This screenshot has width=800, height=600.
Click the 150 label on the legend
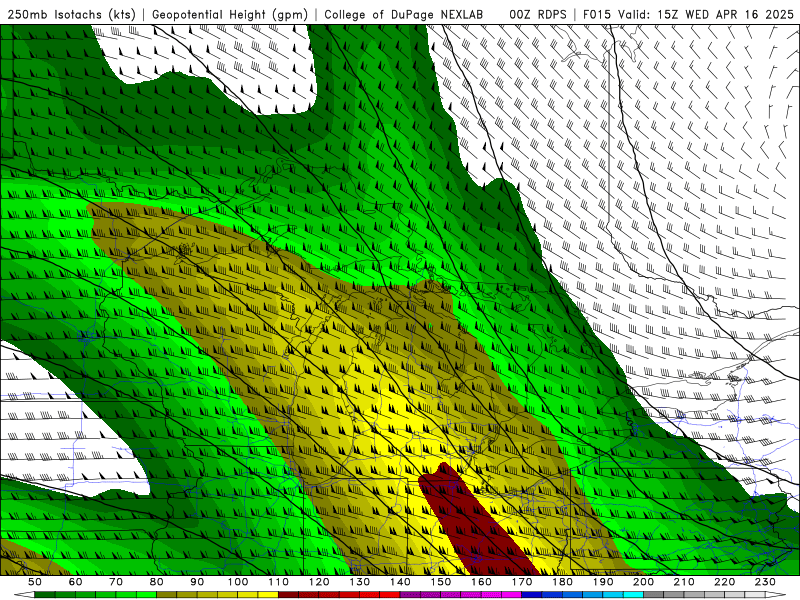tap(441, 582)
